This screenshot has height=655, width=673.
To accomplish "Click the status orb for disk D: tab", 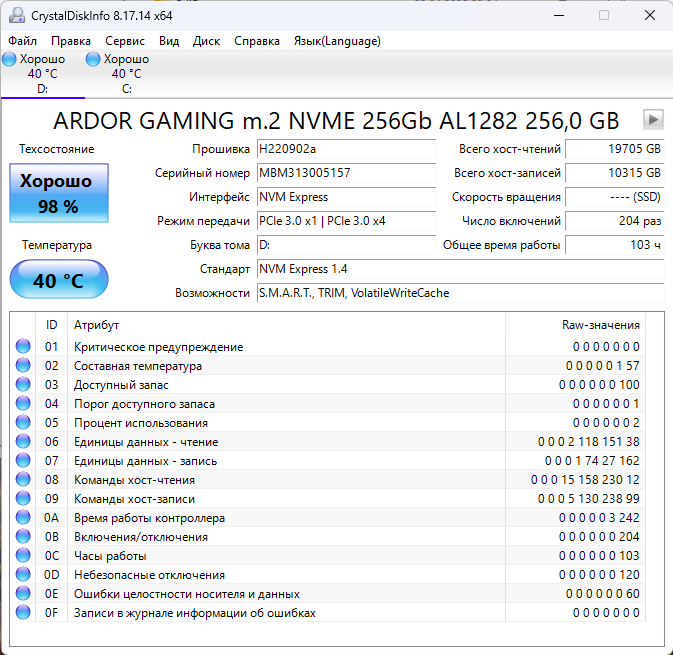I will click(x=10, y=59).
